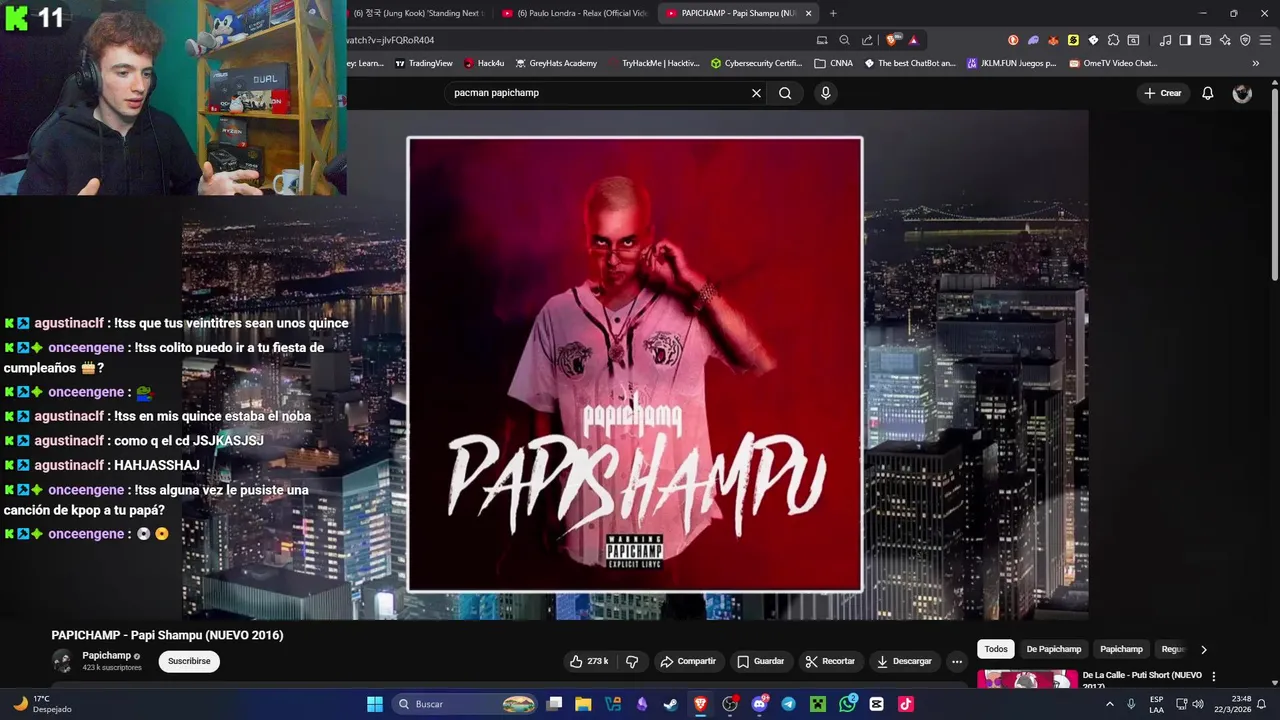Click the taskbar Buscar search field
This screenshot has height=720, width=1280.
point(466,704)
